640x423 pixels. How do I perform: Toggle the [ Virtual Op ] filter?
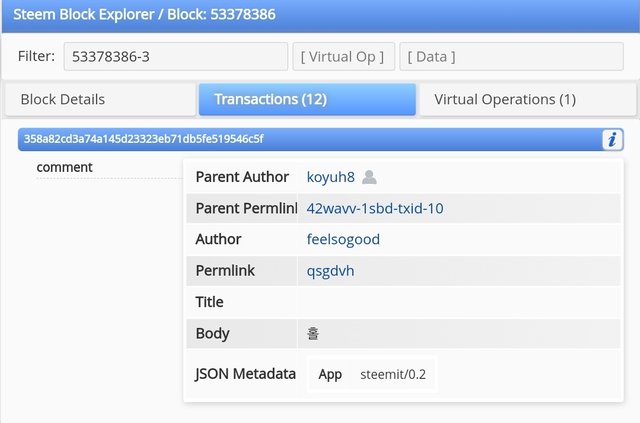click(343, 56)
